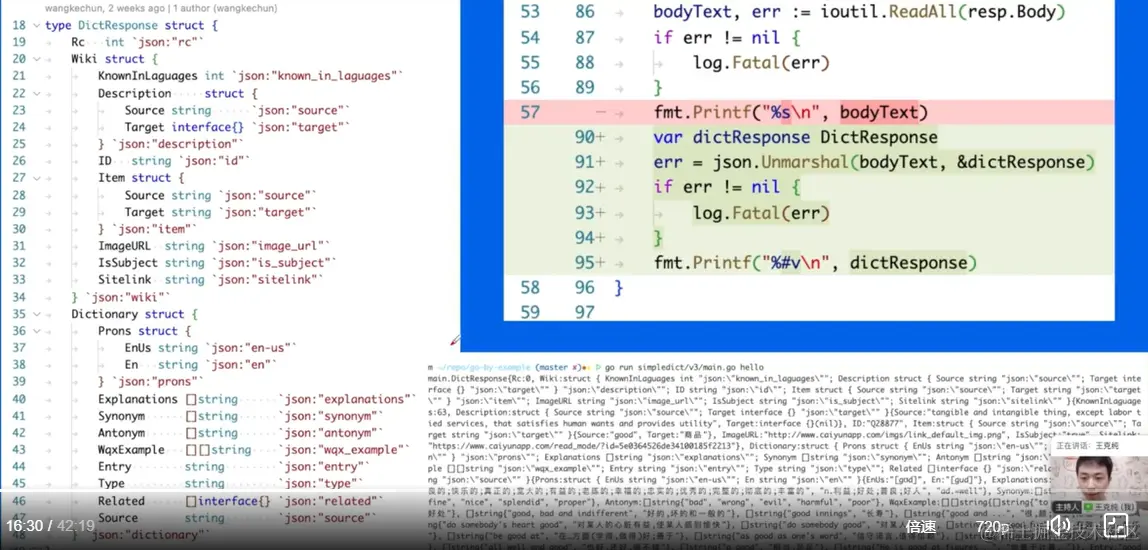Screen dimensions: 1148x550
Task: Click the go run simpledict/v3/main.go hello command
Action: click(x=684, y=367)
